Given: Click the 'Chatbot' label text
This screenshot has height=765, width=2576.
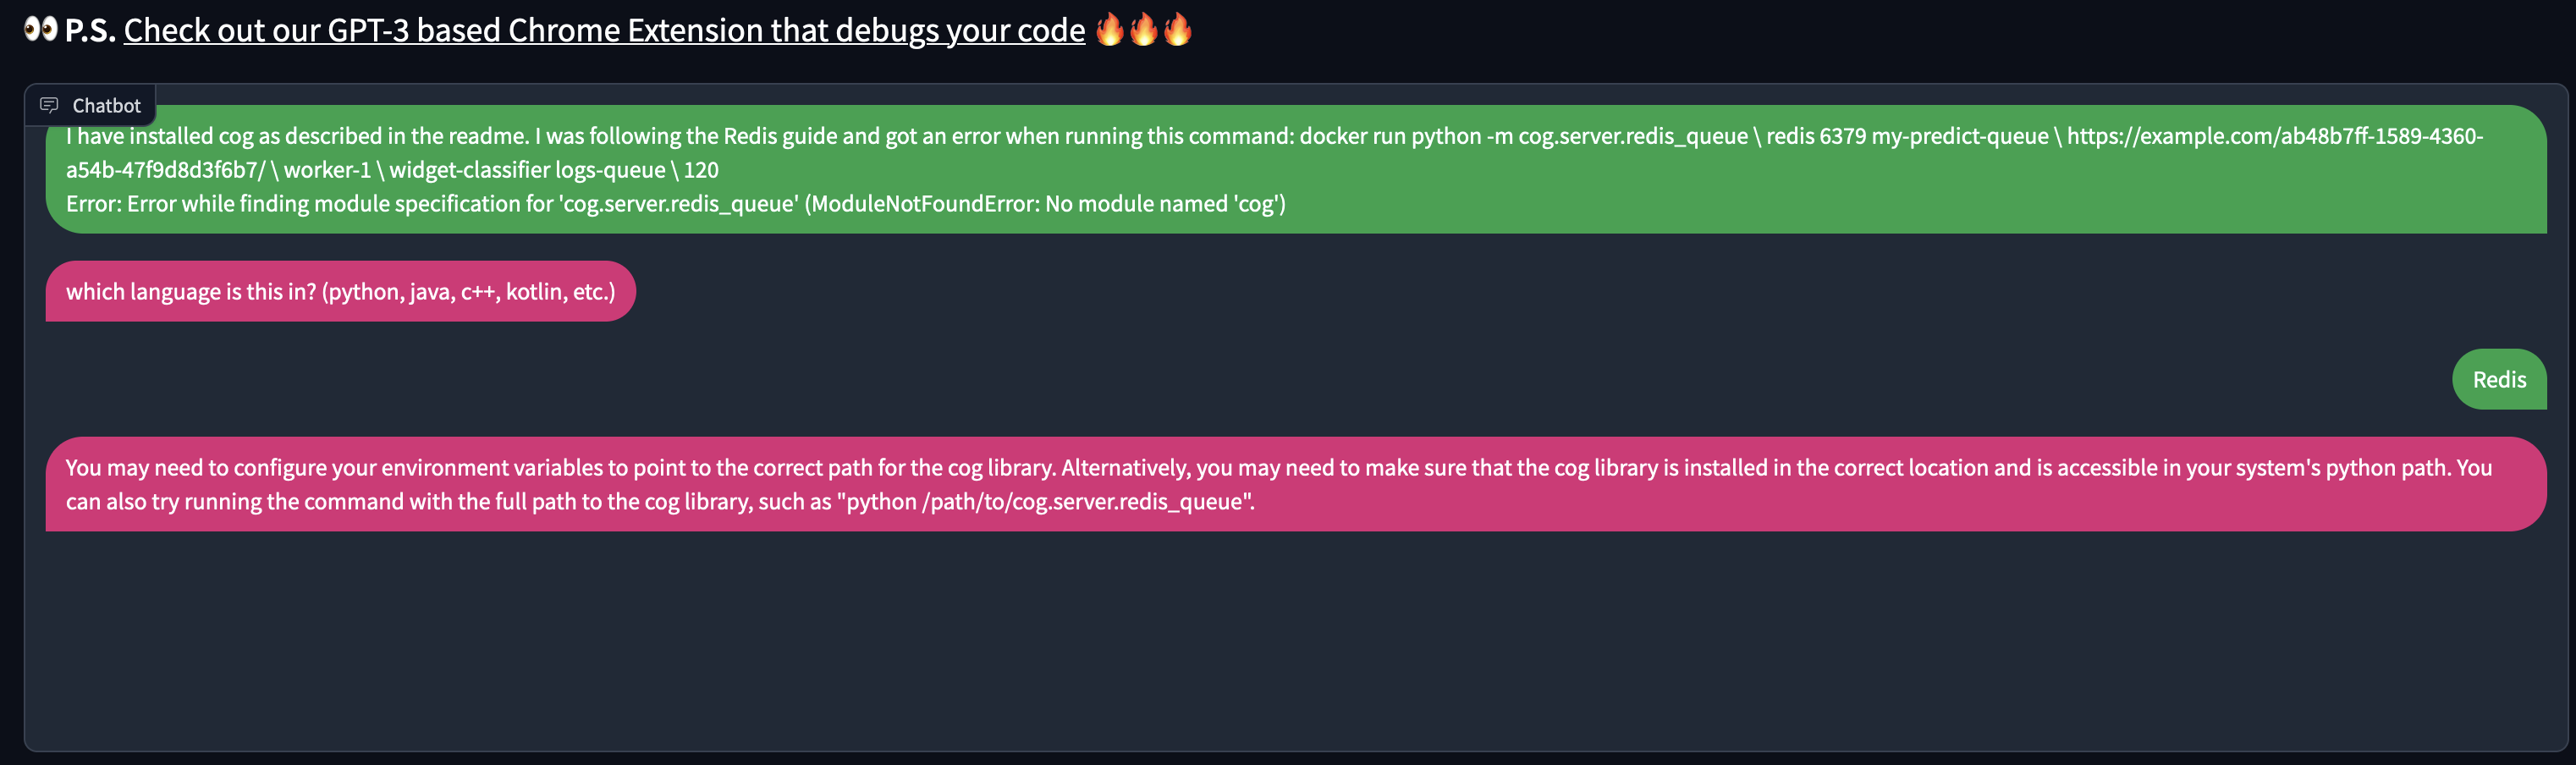Looking at the screenshot, I should click(x=106, y=105).
